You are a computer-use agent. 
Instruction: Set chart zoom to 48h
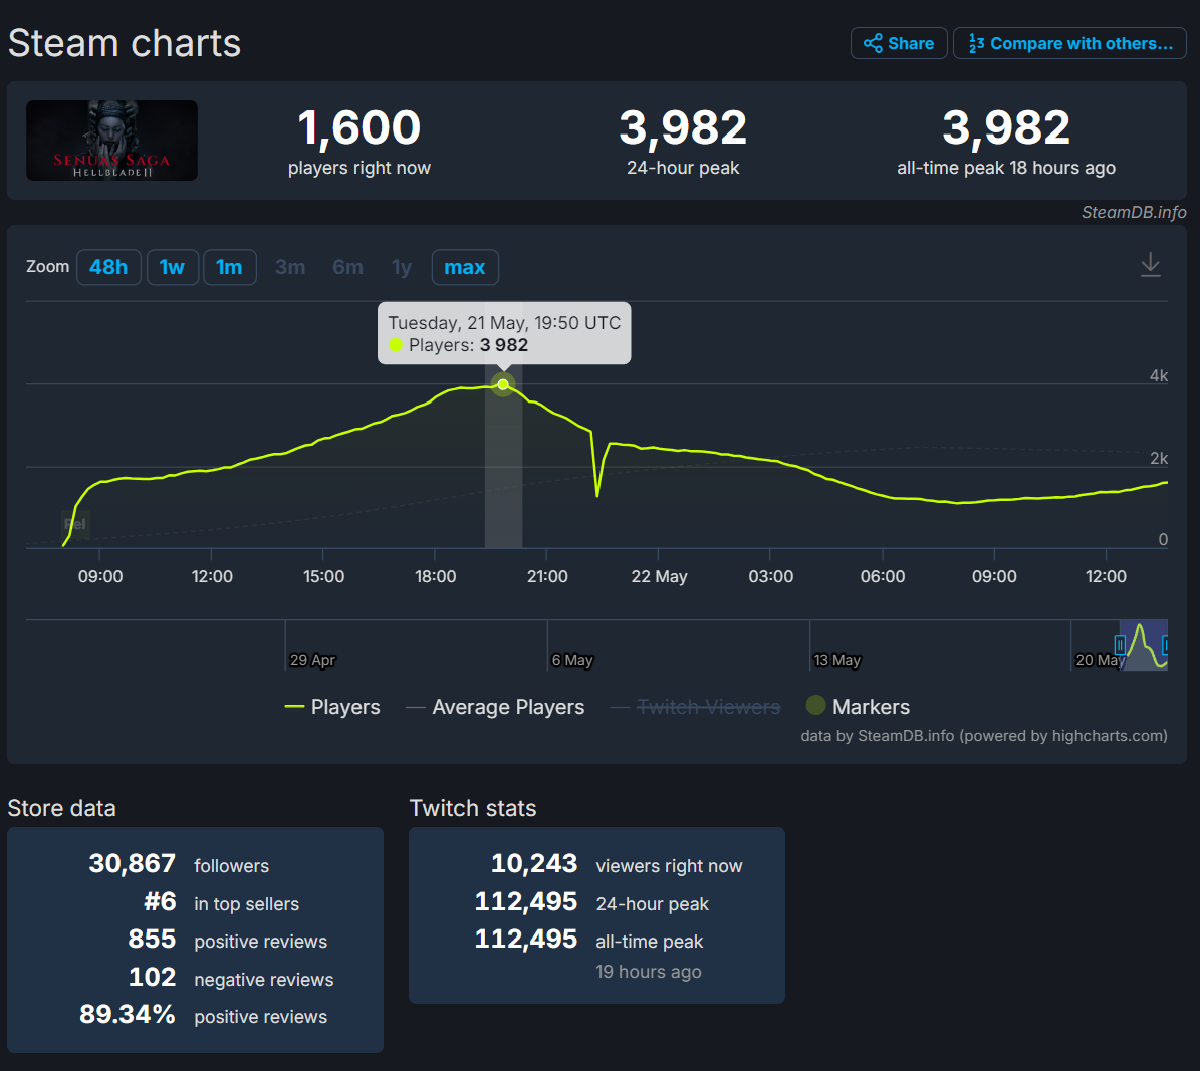[109, 267]
